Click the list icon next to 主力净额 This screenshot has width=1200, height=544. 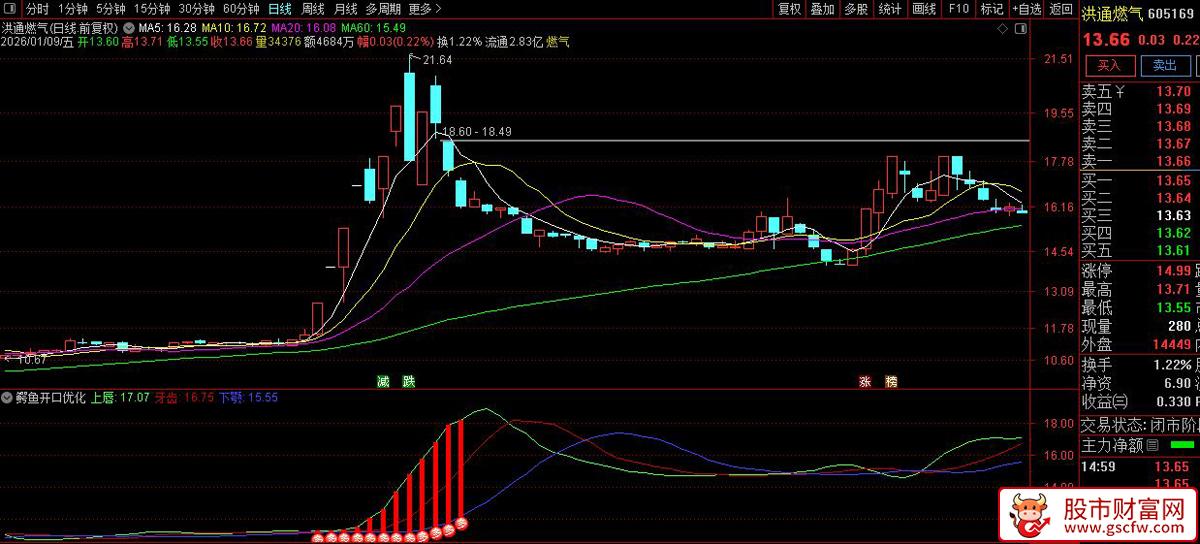pos(1151,445)
